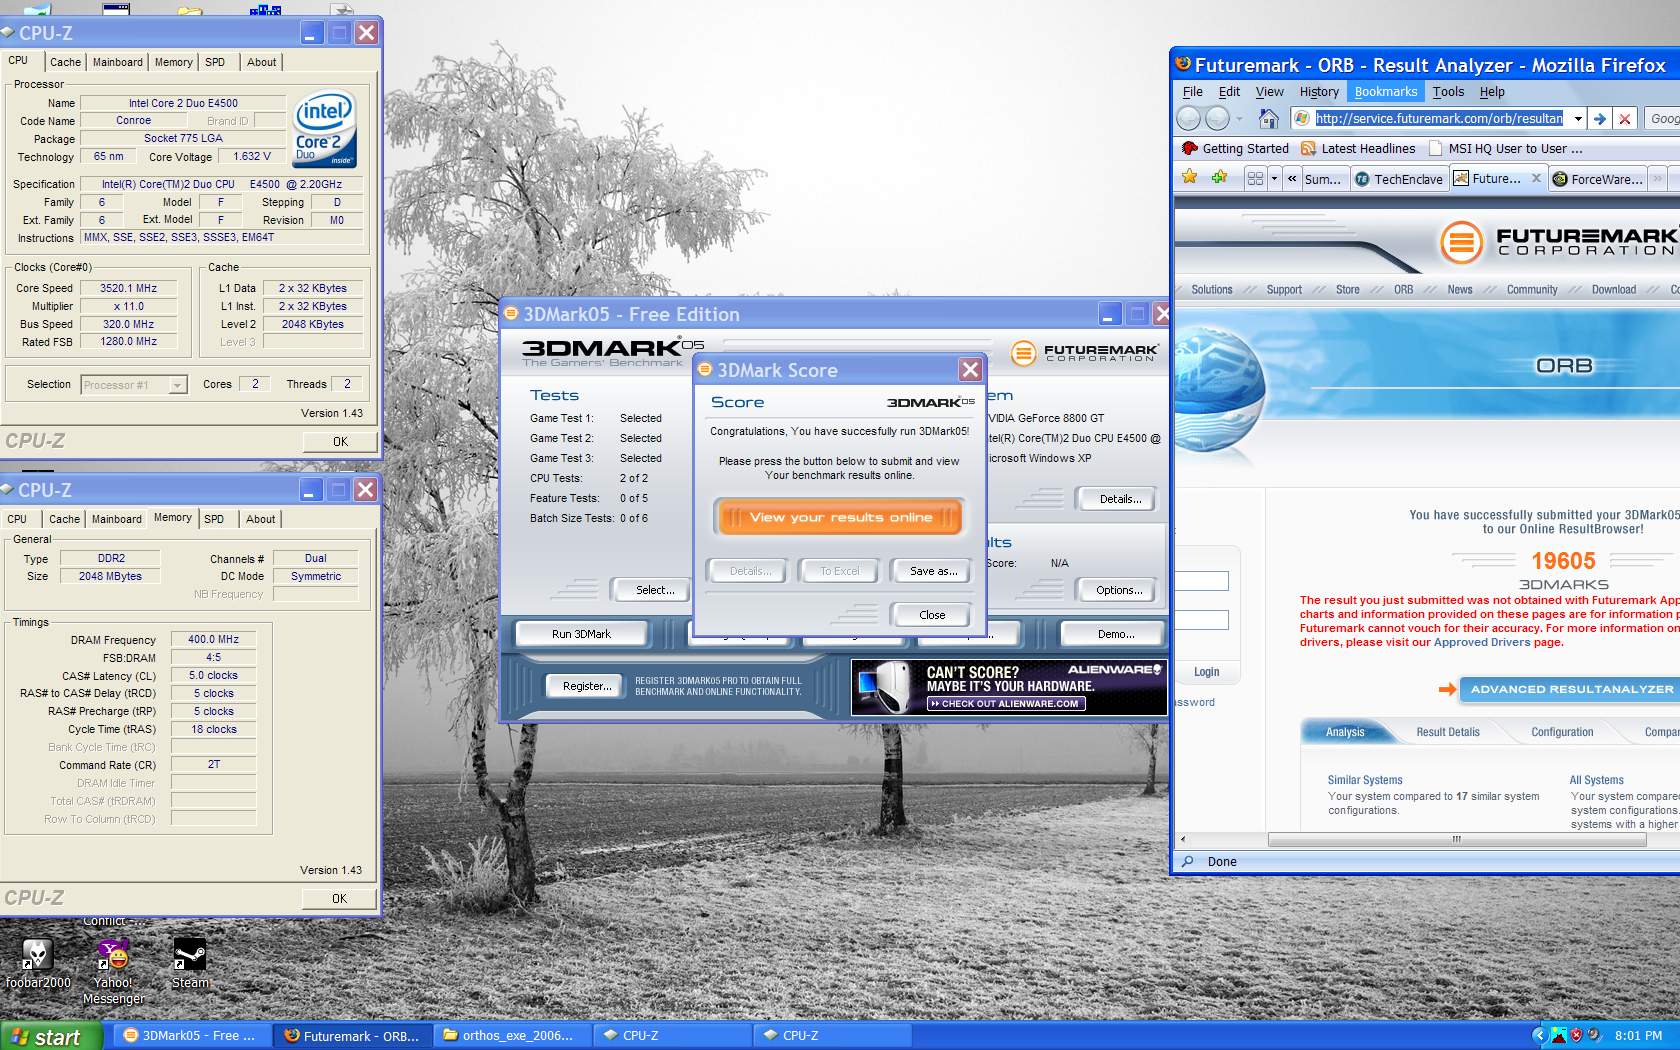
Task: Click Futuremark Download nav link
Action: (x=1614, y=290)
